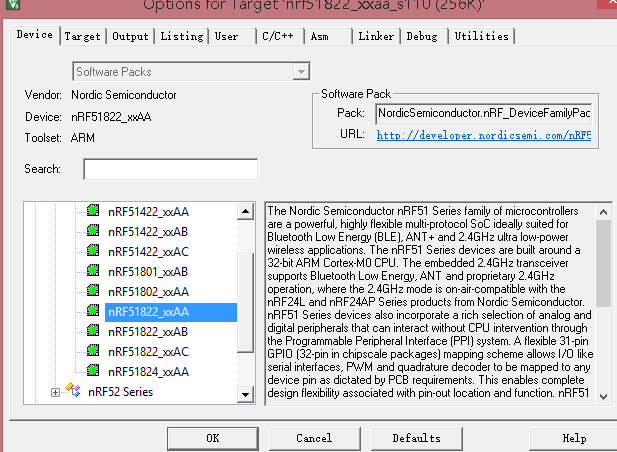Select nRF51422_xxAB in device list
Screen dimensions: 617x452
point(148,232)
